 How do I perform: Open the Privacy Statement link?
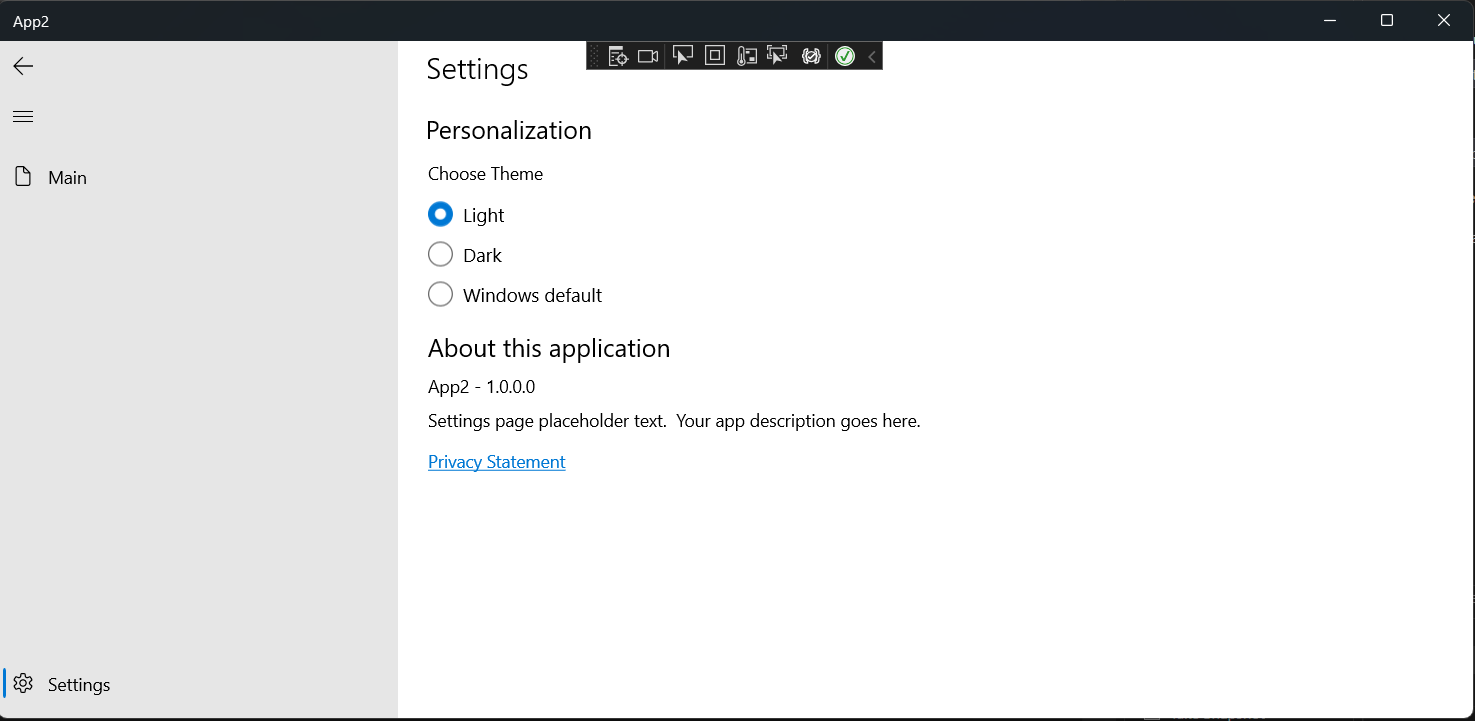tap(497, 461)
